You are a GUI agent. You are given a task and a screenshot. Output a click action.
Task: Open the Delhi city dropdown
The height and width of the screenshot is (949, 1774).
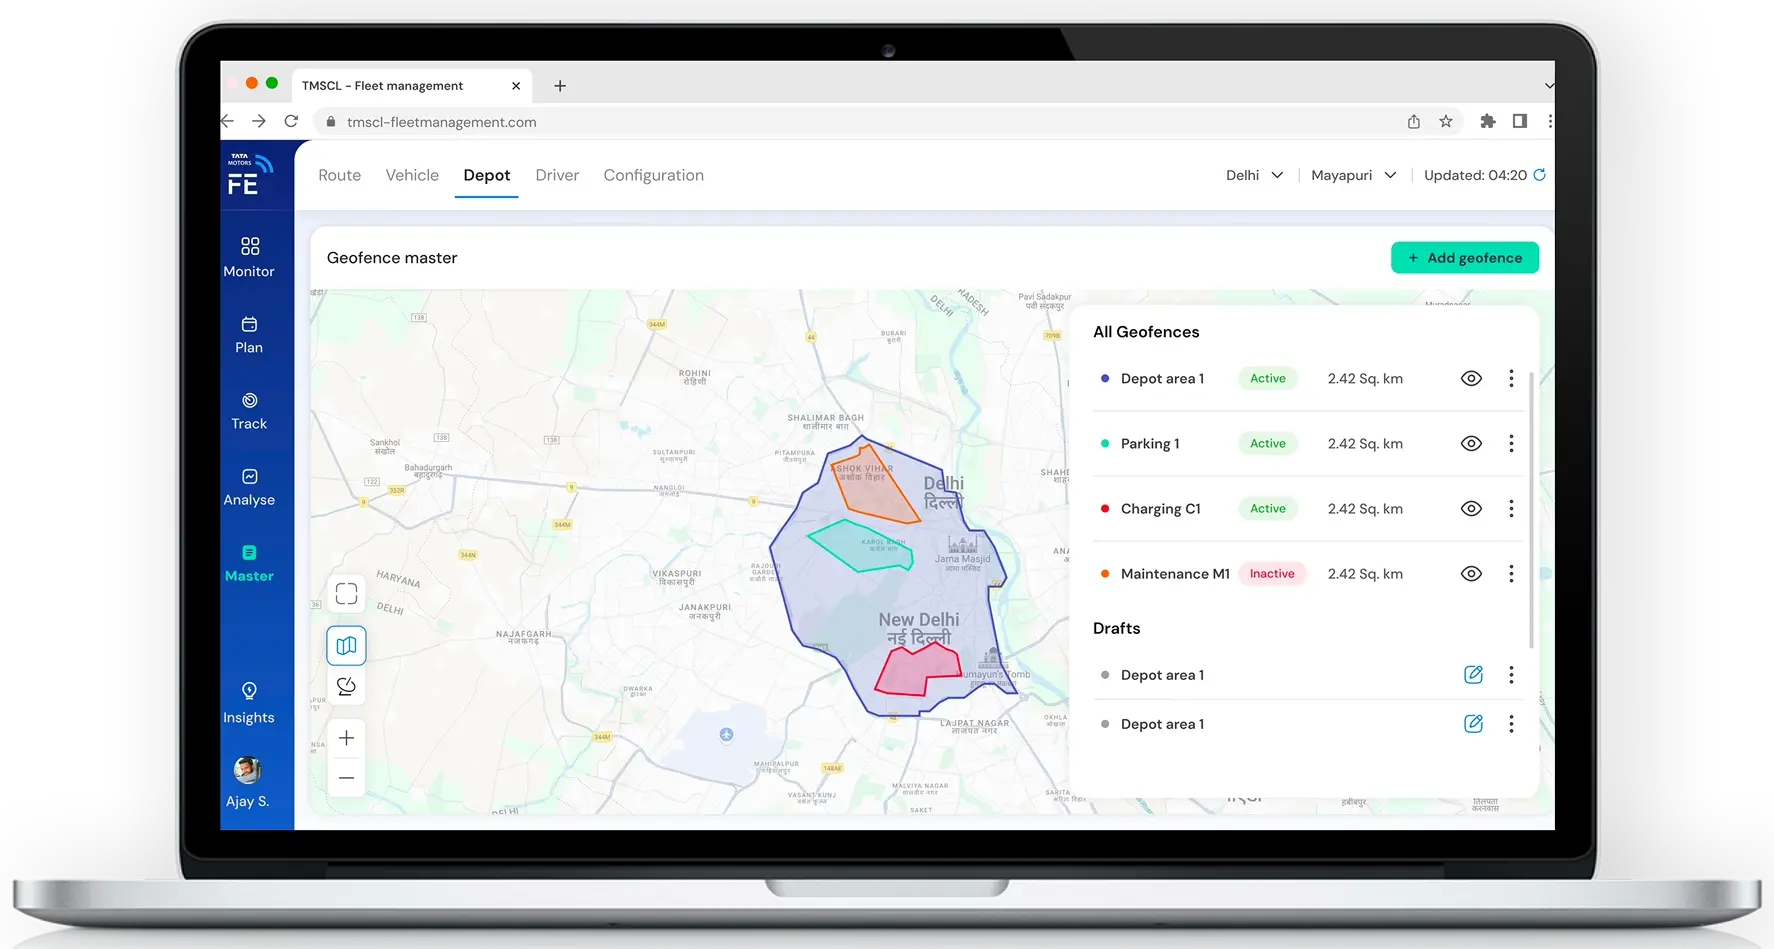(1254, 175)
